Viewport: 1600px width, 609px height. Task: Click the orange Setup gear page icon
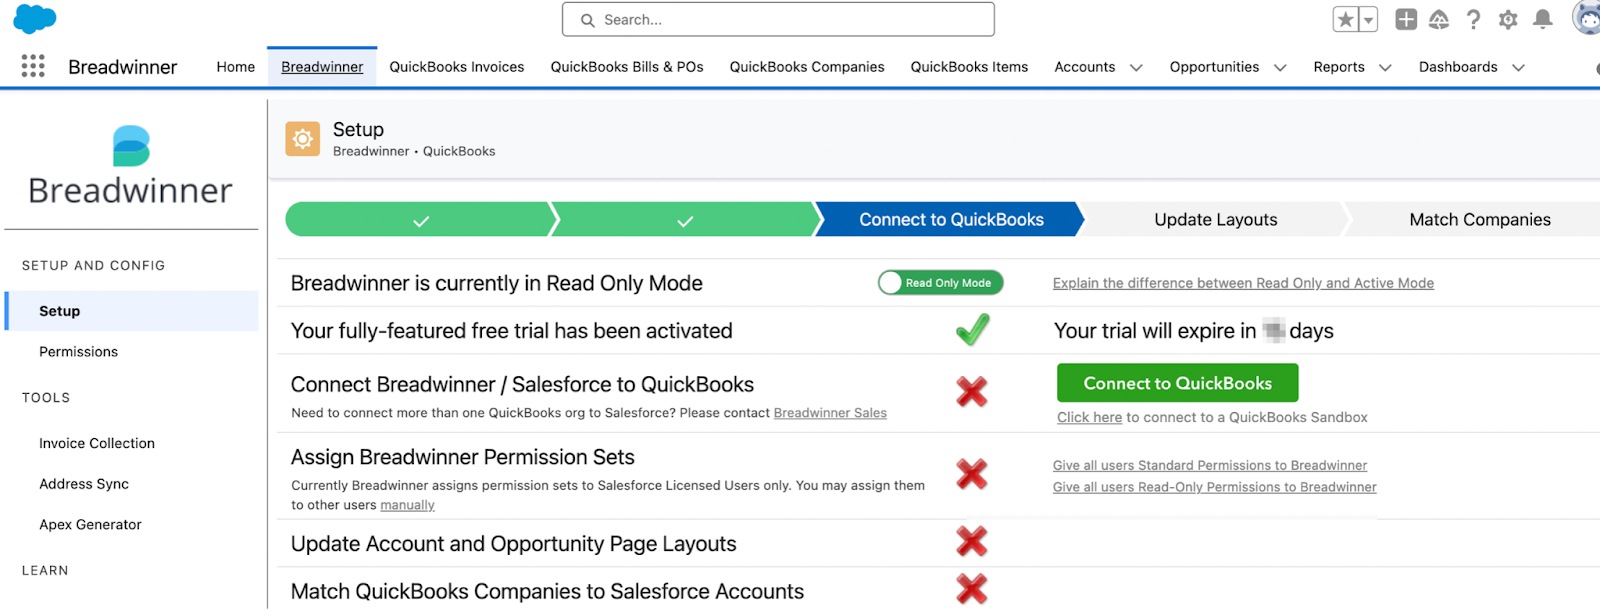coord(303,139)
